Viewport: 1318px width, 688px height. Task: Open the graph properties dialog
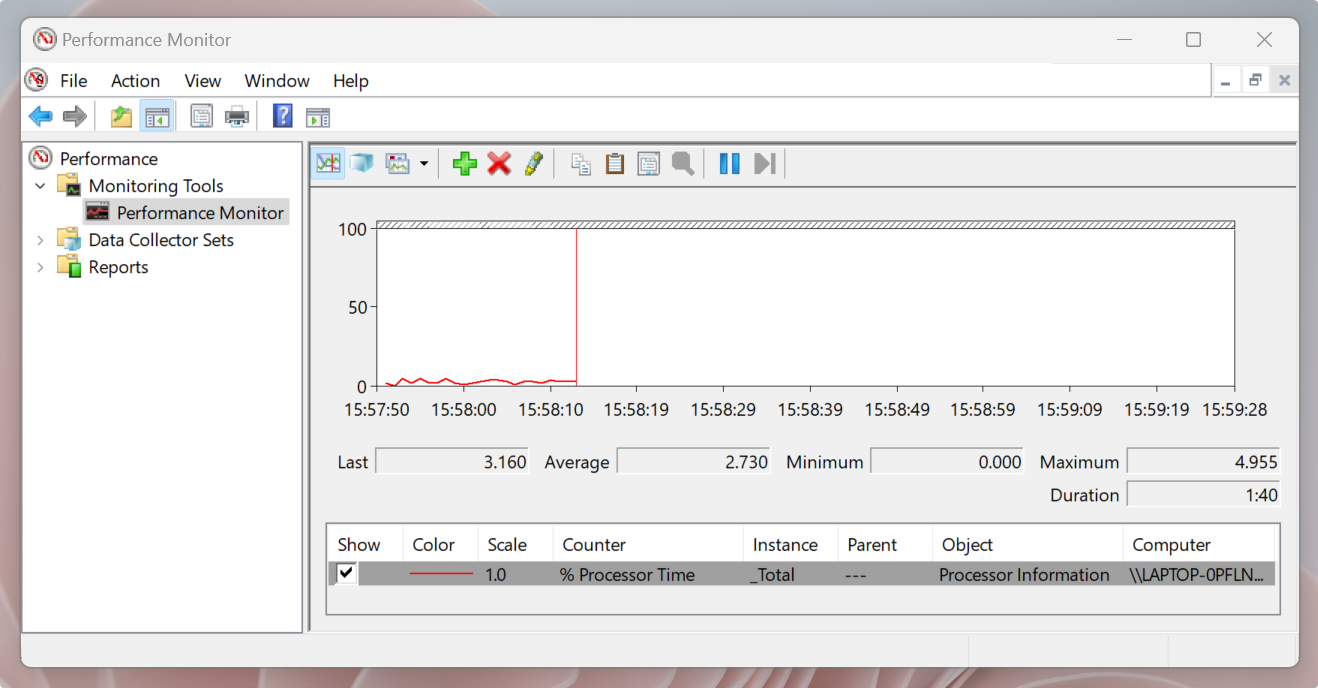pos(648,163)
